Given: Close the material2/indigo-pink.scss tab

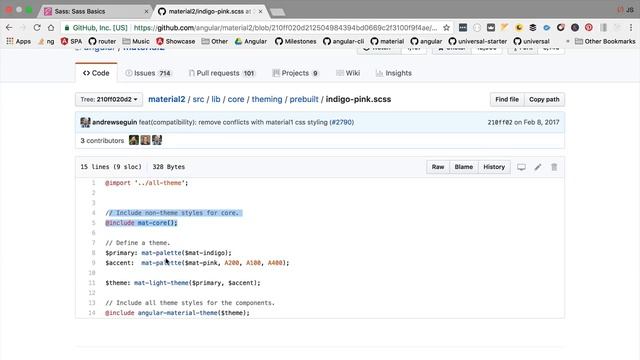Looking at the screenshot, I should 260,11.
